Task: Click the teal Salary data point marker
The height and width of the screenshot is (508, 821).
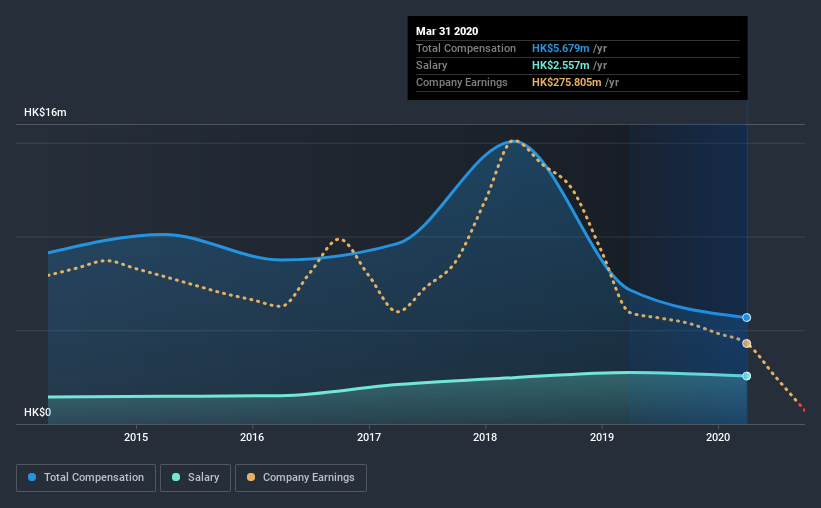Action: coord(747,376)
